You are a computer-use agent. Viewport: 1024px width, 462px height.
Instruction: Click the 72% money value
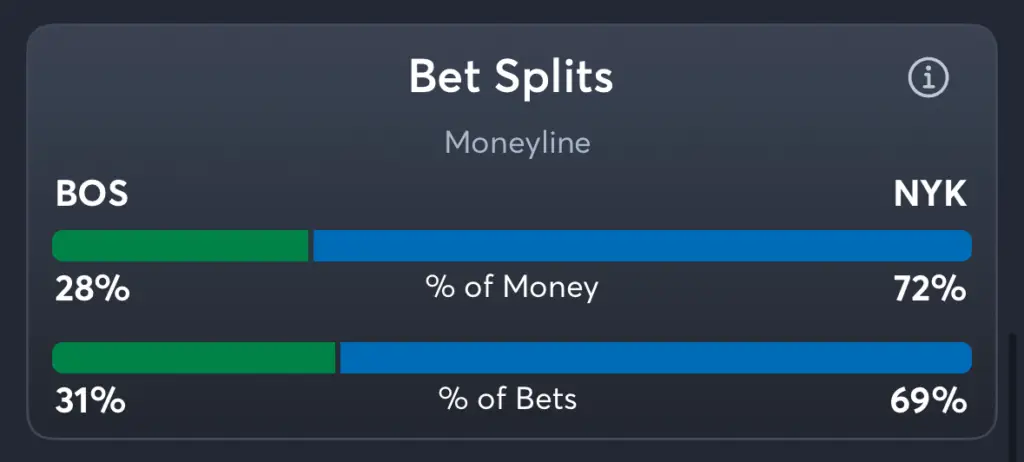coord(930,289)
